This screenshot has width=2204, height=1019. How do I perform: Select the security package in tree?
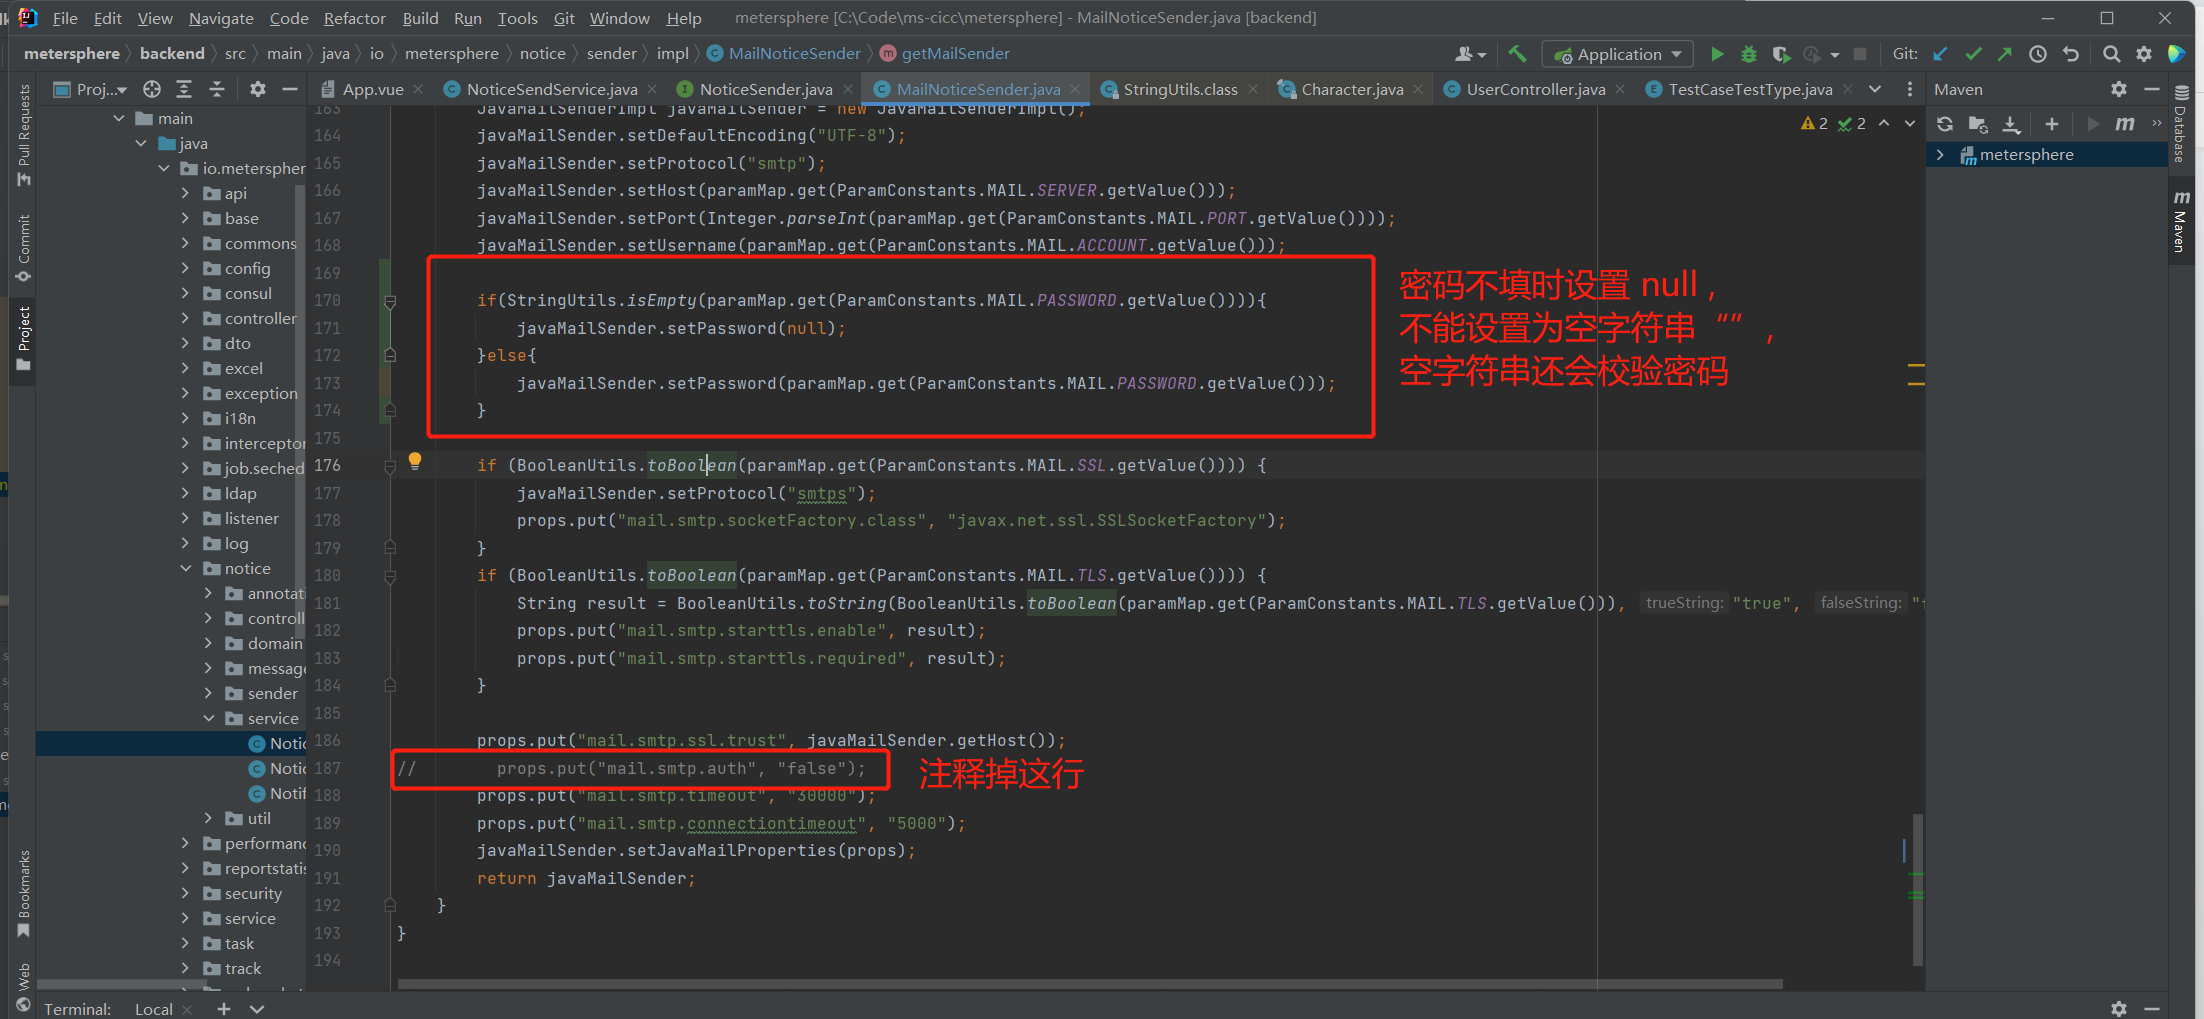pos(253,893)
